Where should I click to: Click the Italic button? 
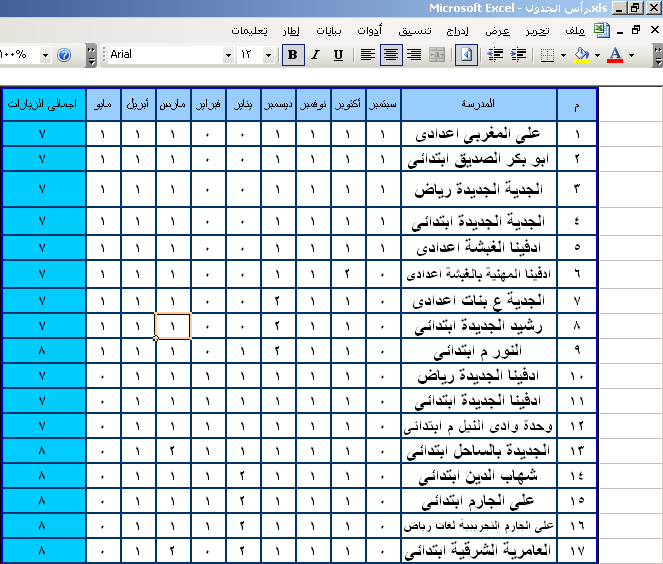click(x=315, y=54)
